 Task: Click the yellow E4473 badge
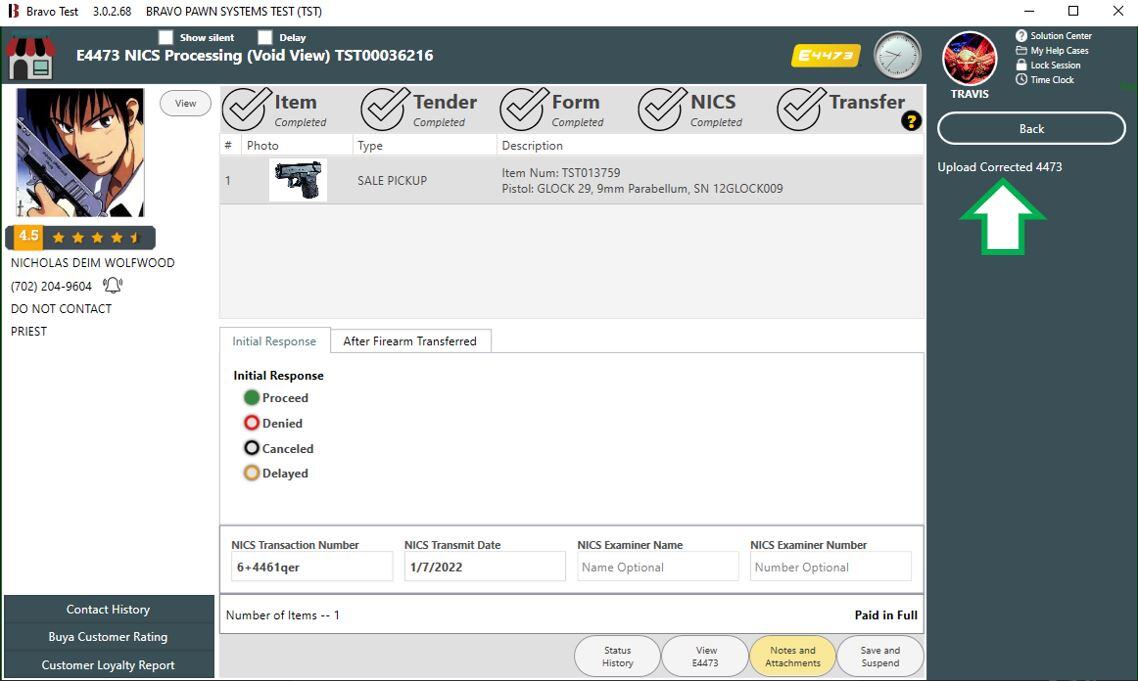click(826, 55)
